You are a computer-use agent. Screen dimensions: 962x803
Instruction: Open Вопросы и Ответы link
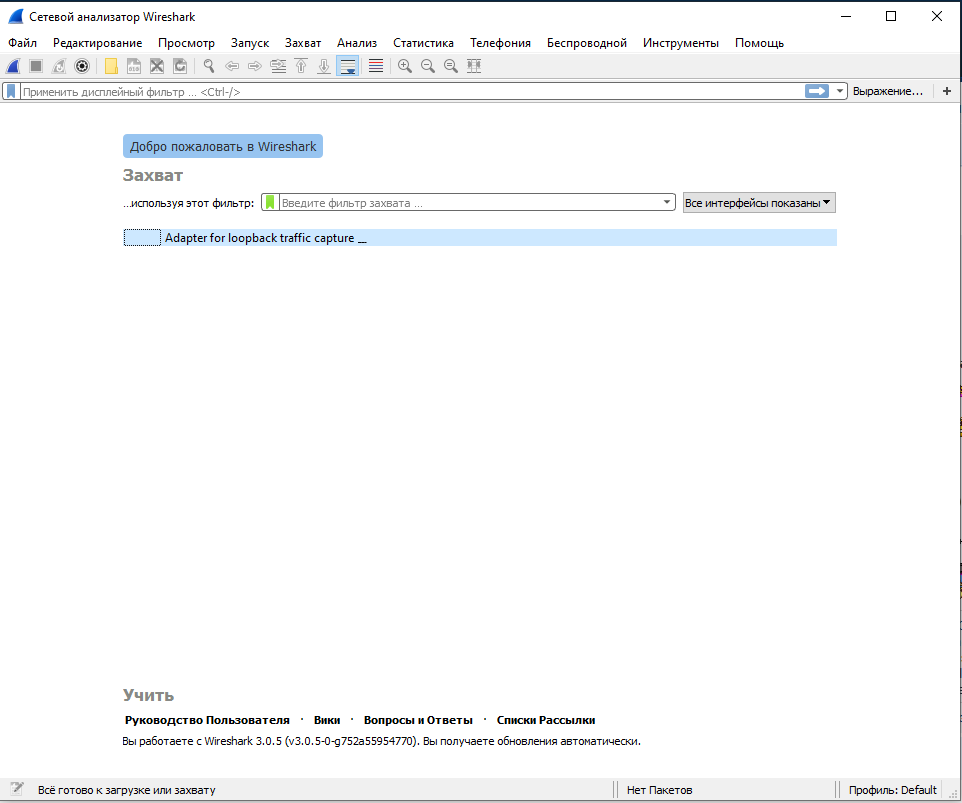click(x=418, y=720)
